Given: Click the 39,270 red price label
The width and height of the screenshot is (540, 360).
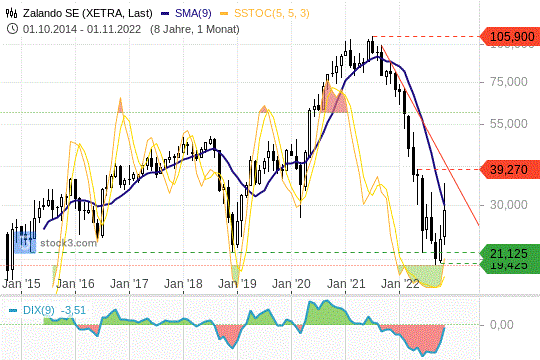Looking at the screenshot, I should [510, 169].
